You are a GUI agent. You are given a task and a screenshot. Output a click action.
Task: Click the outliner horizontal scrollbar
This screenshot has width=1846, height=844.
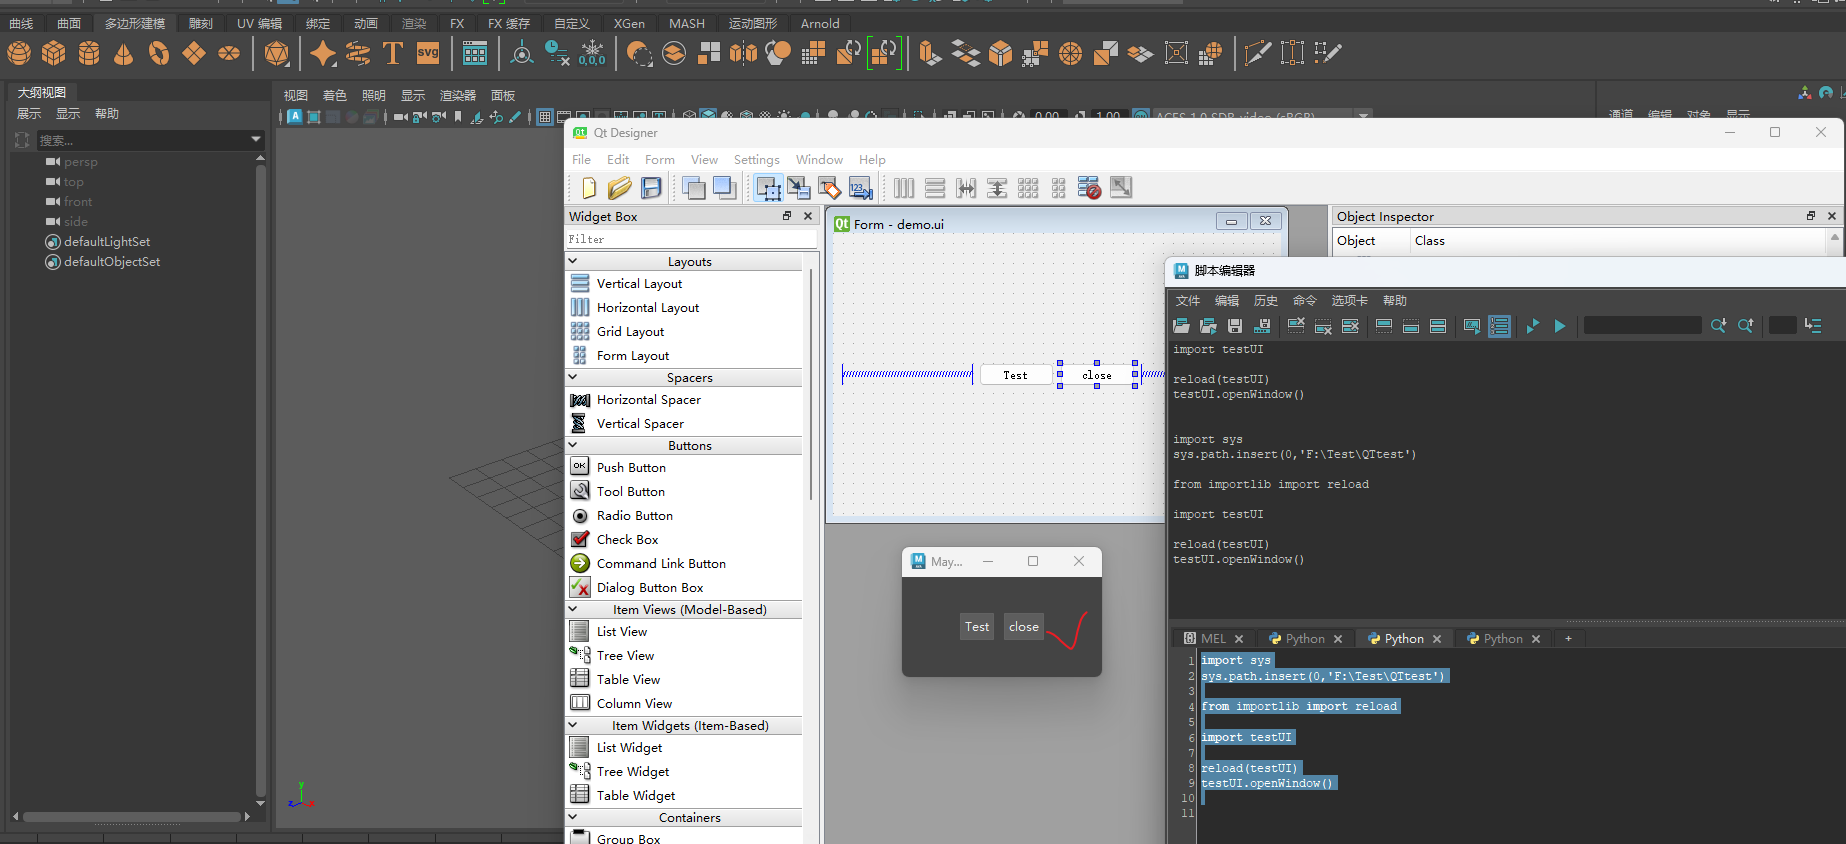[x=130, y=817]
